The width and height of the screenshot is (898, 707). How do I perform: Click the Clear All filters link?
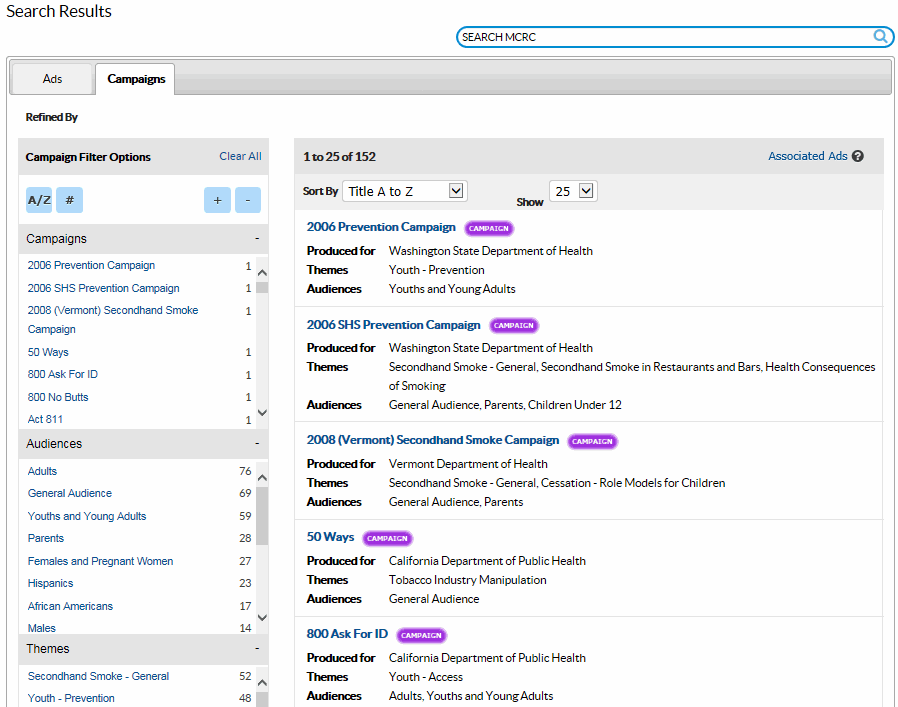pos(240,157)
